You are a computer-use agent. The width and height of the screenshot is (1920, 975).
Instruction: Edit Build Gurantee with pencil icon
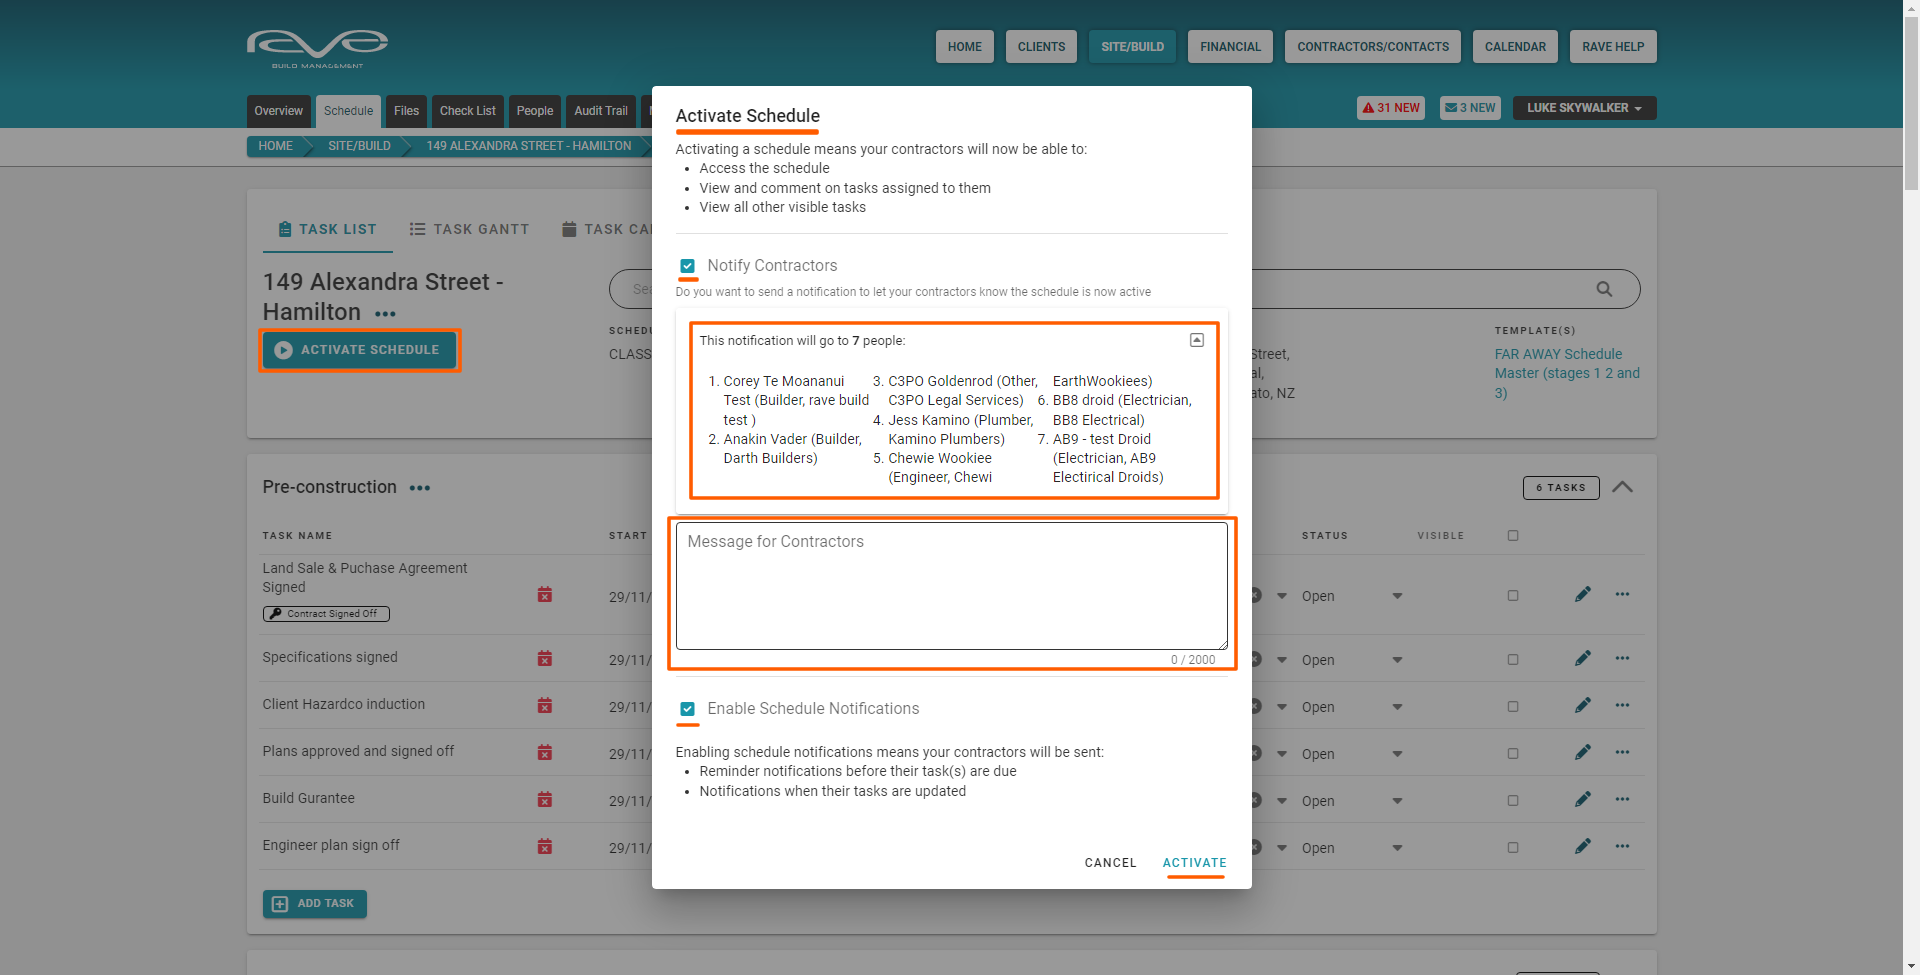pos(1583,799)
